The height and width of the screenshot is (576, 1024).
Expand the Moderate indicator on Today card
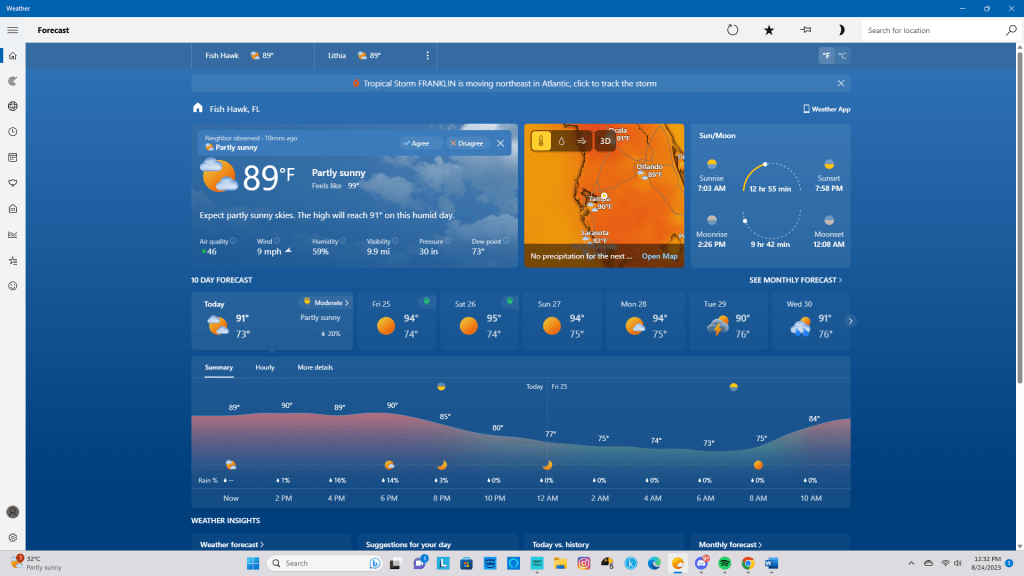point(327,302)
